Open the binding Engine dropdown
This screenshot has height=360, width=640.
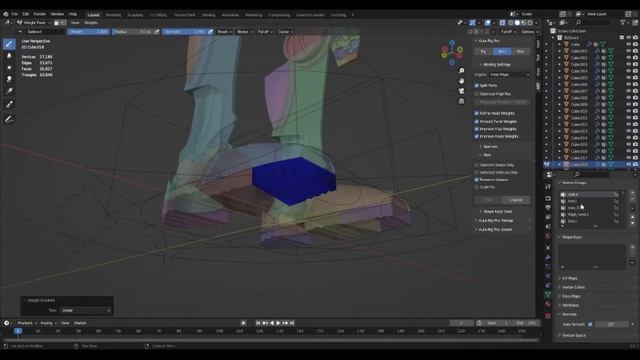509,75
